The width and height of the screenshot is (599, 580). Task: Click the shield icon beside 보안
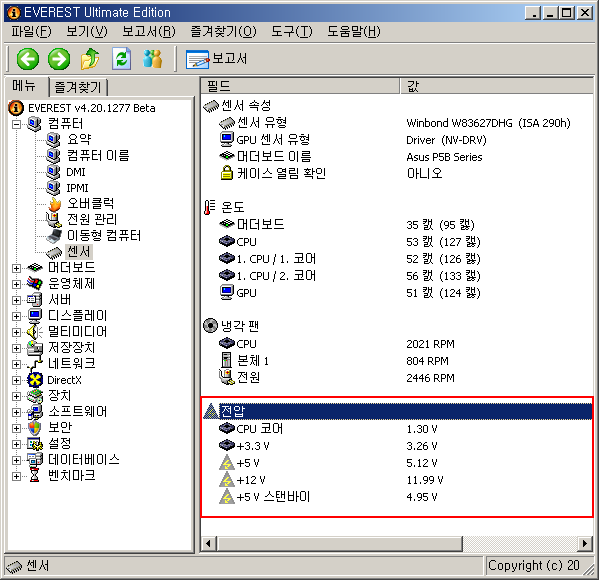[35, 428]
